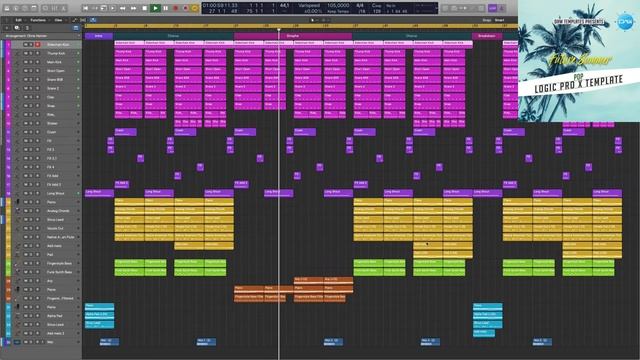Image resolution: width=640 pixels, height=360 pixels.
Task: Click Sidechain Kick track color strip
Action: (8, 44)
